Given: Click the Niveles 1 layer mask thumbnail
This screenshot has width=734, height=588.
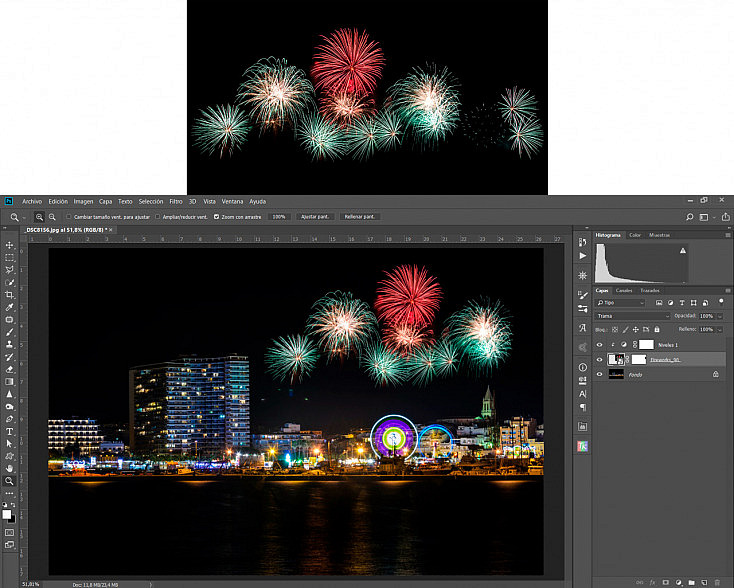Looking at the screenshot, I should (x=646, y=345).
